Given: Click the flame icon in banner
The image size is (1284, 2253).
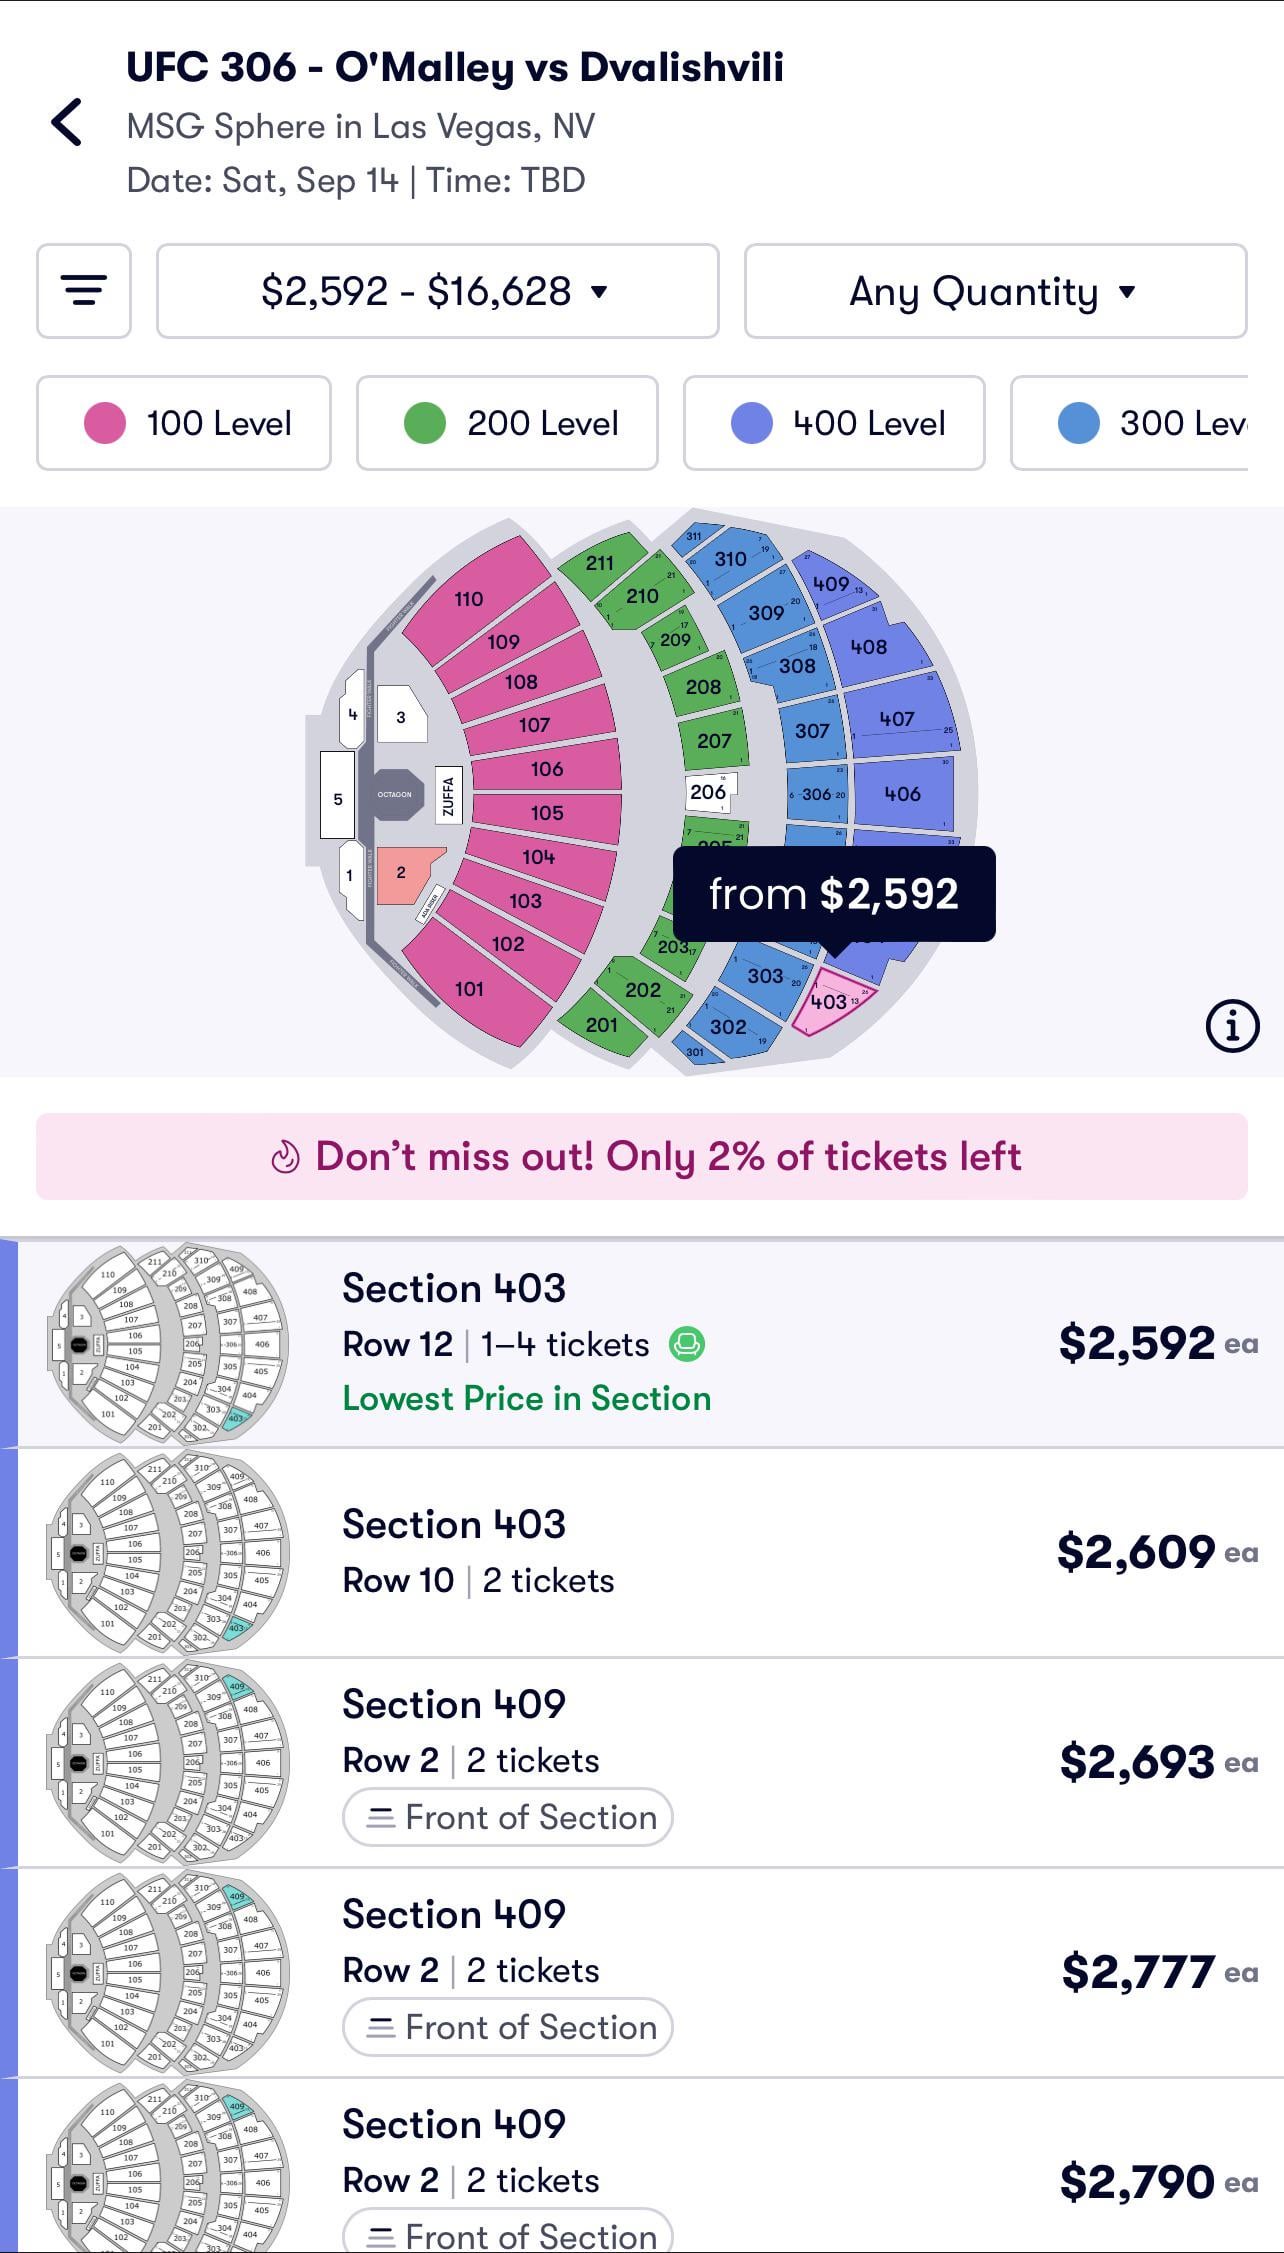Looking at the screenshot, I should tap(285, 1157).
